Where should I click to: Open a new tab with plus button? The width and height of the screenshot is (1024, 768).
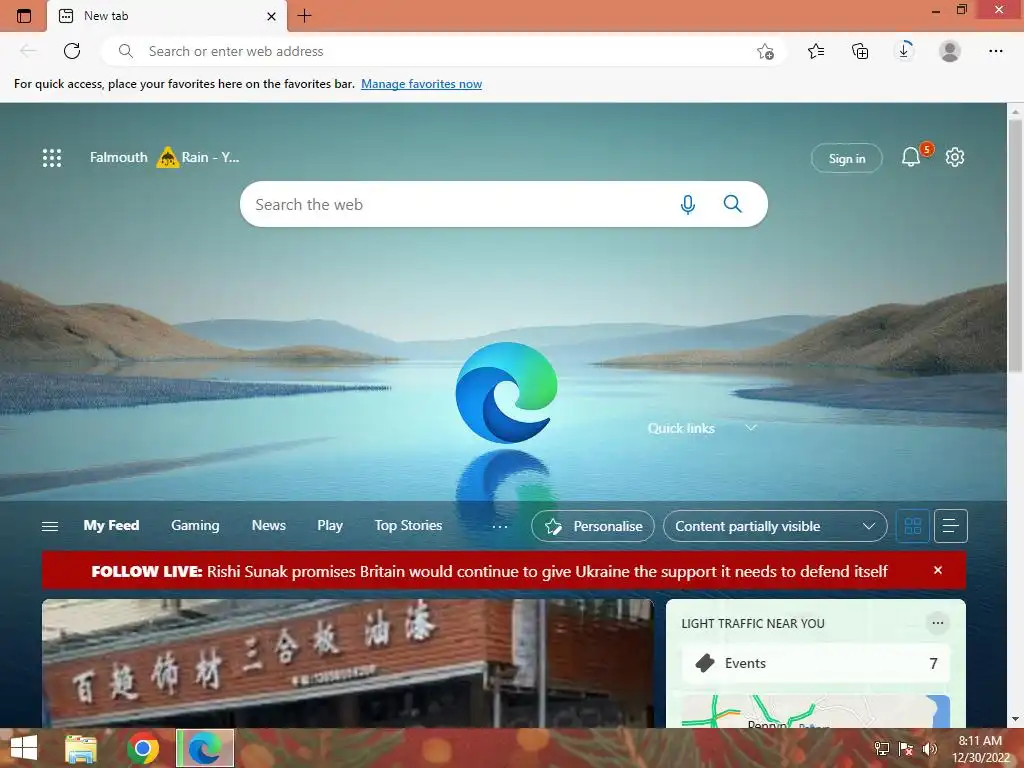304,16
